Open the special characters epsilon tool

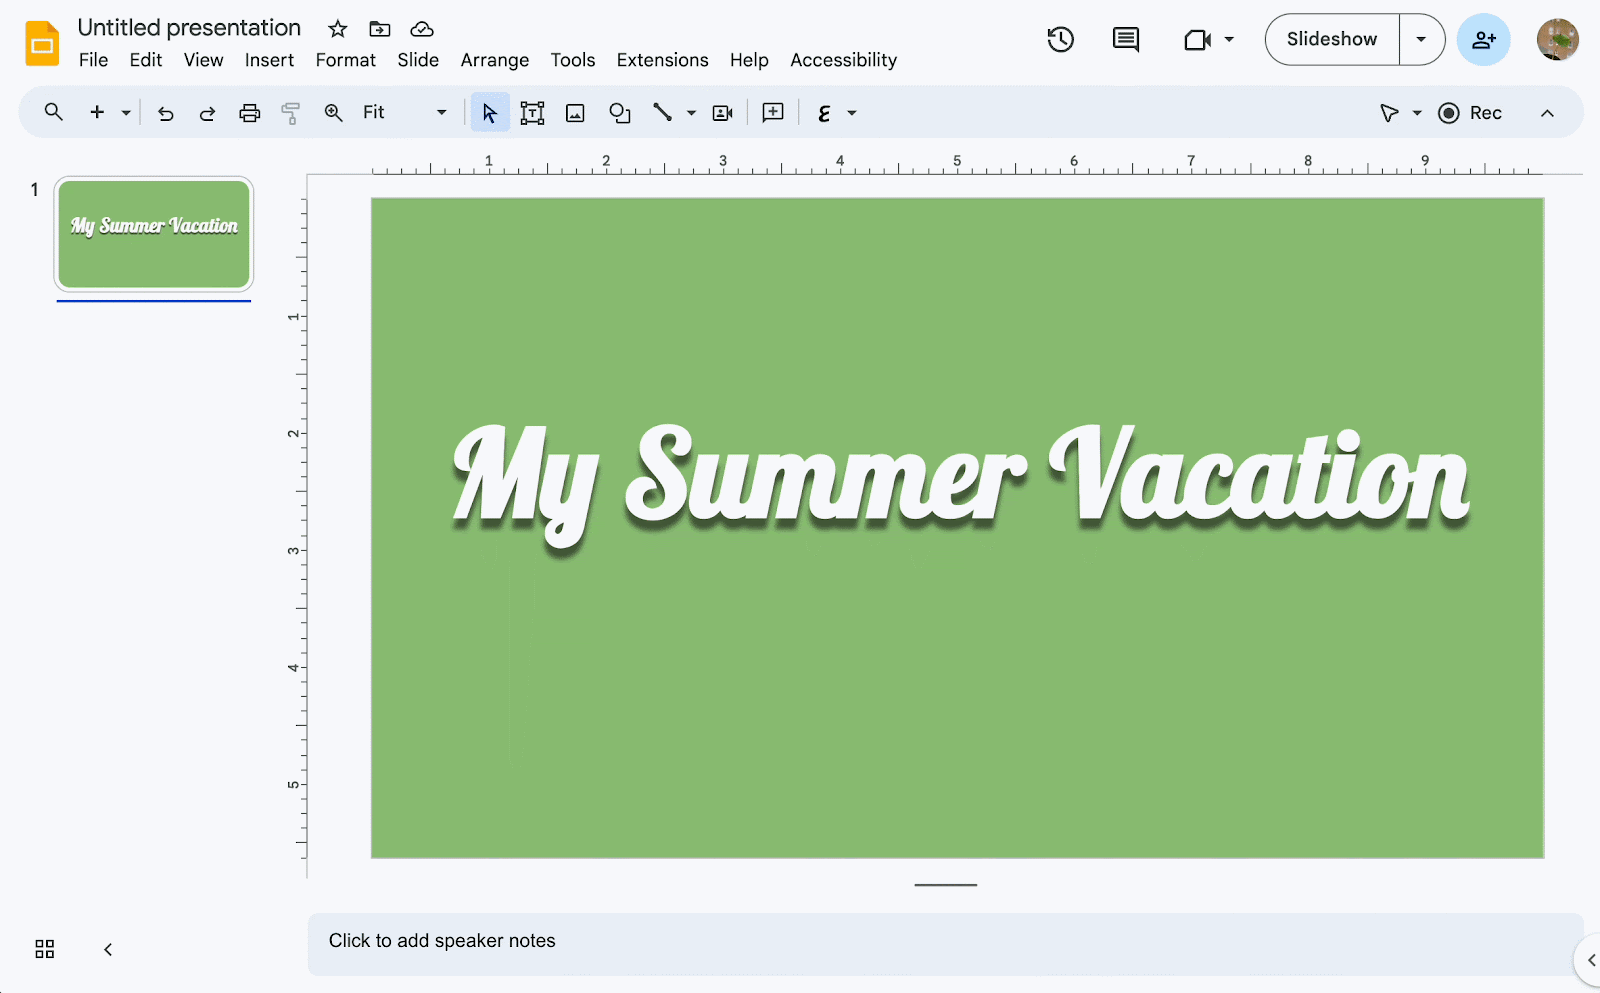(824, 113)
